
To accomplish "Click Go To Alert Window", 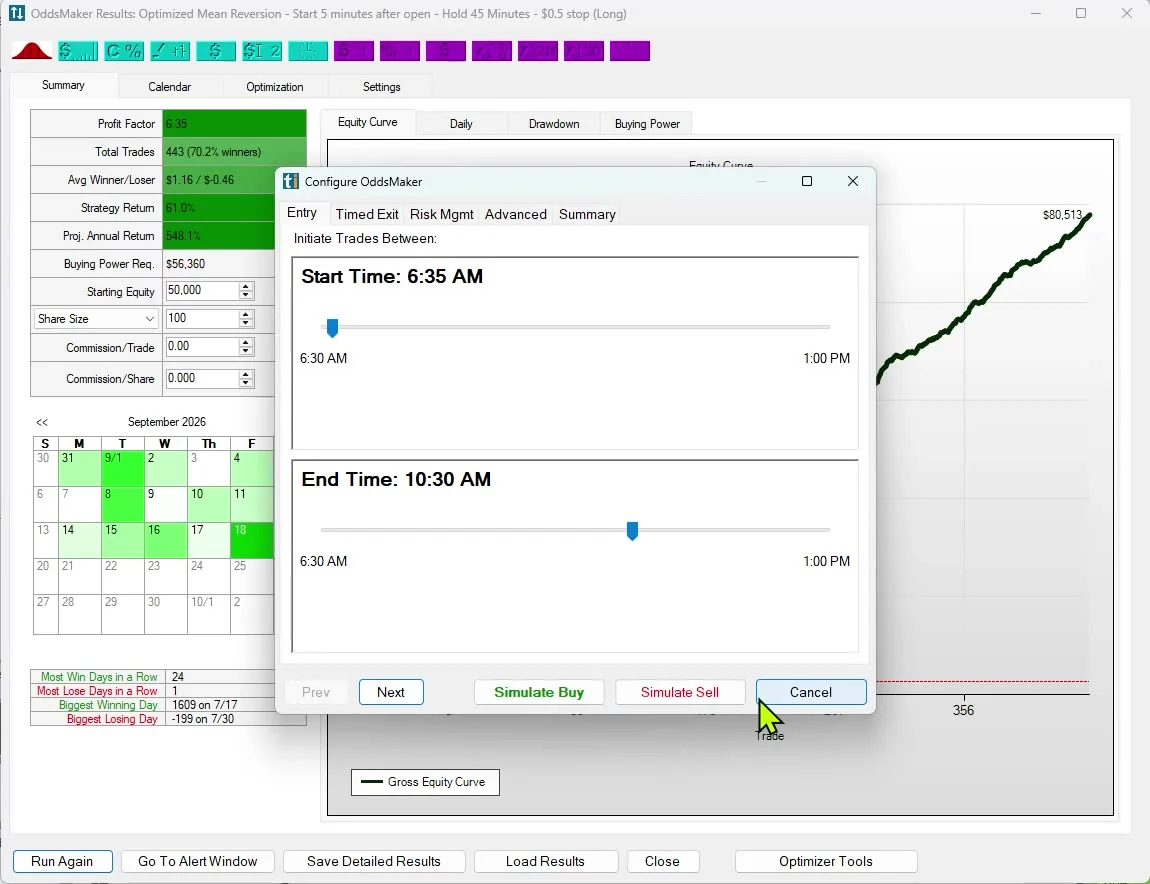I will pos(197,861).
